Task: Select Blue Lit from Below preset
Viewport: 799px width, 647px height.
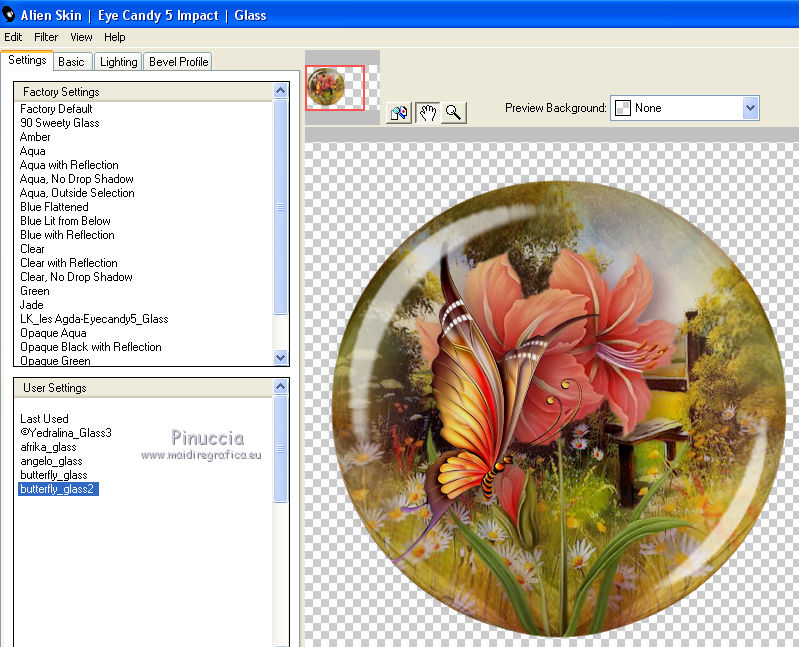Action: click(x=65, y=221)
